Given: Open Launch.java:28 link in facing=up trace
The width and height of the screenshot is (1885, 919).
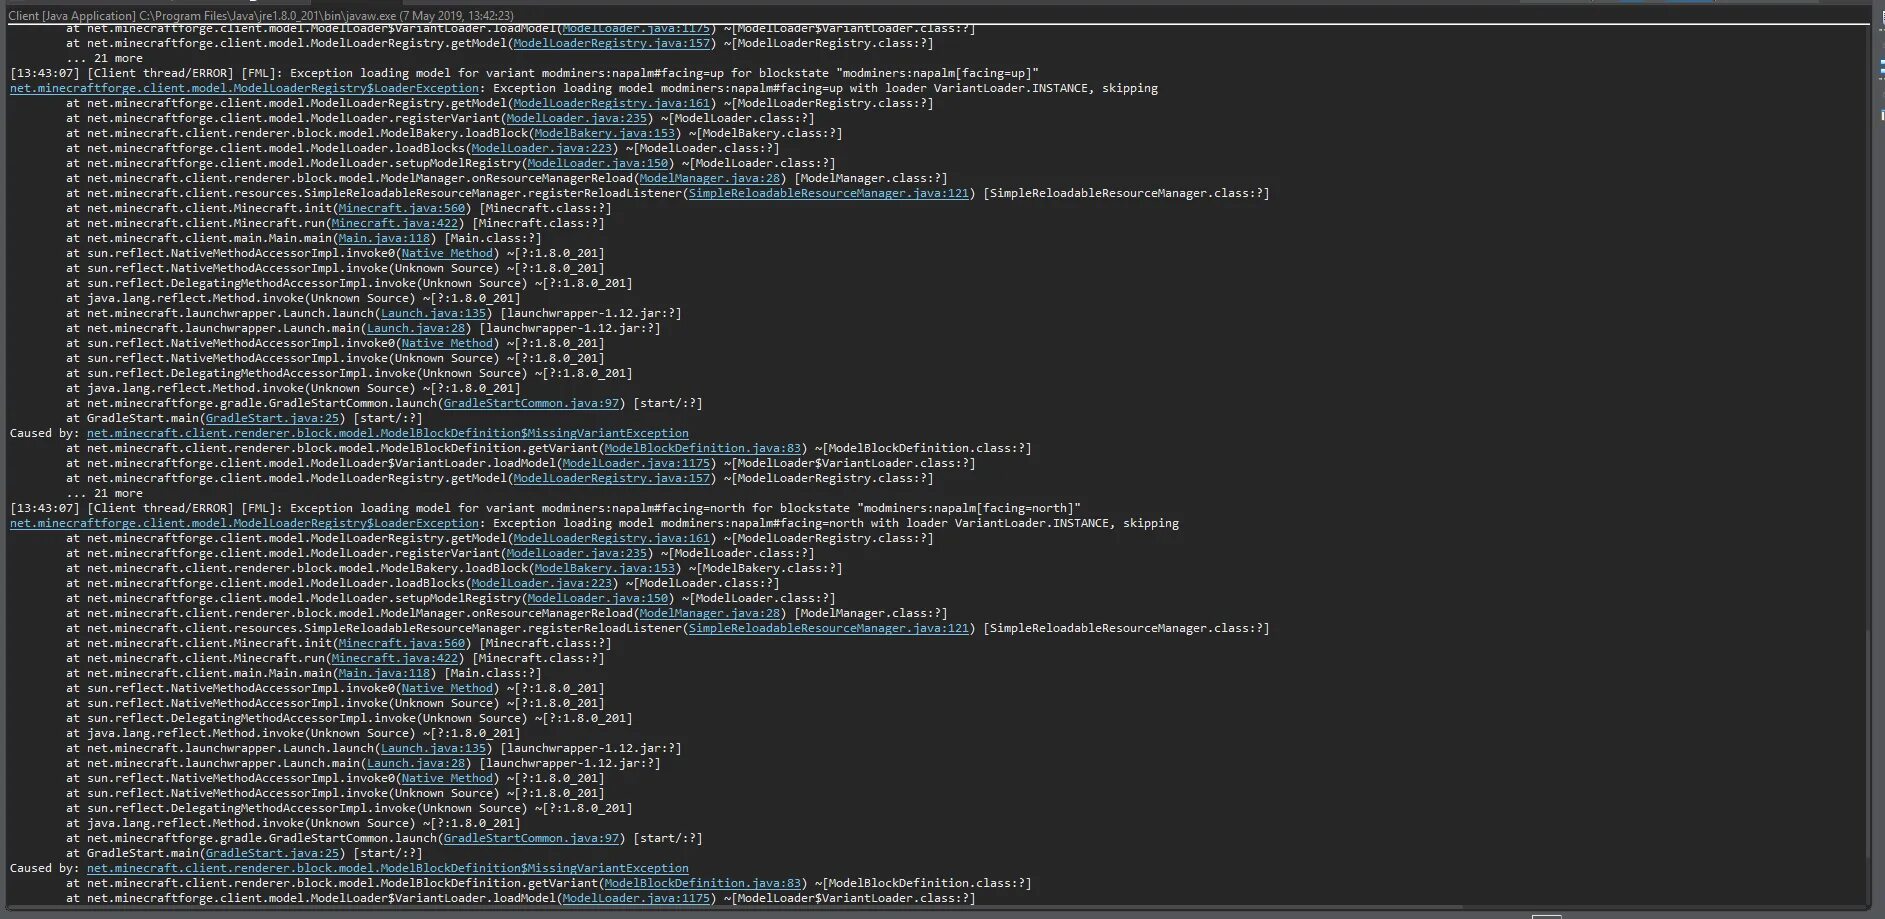Looking at the screenshot, I should click(416, 328).
